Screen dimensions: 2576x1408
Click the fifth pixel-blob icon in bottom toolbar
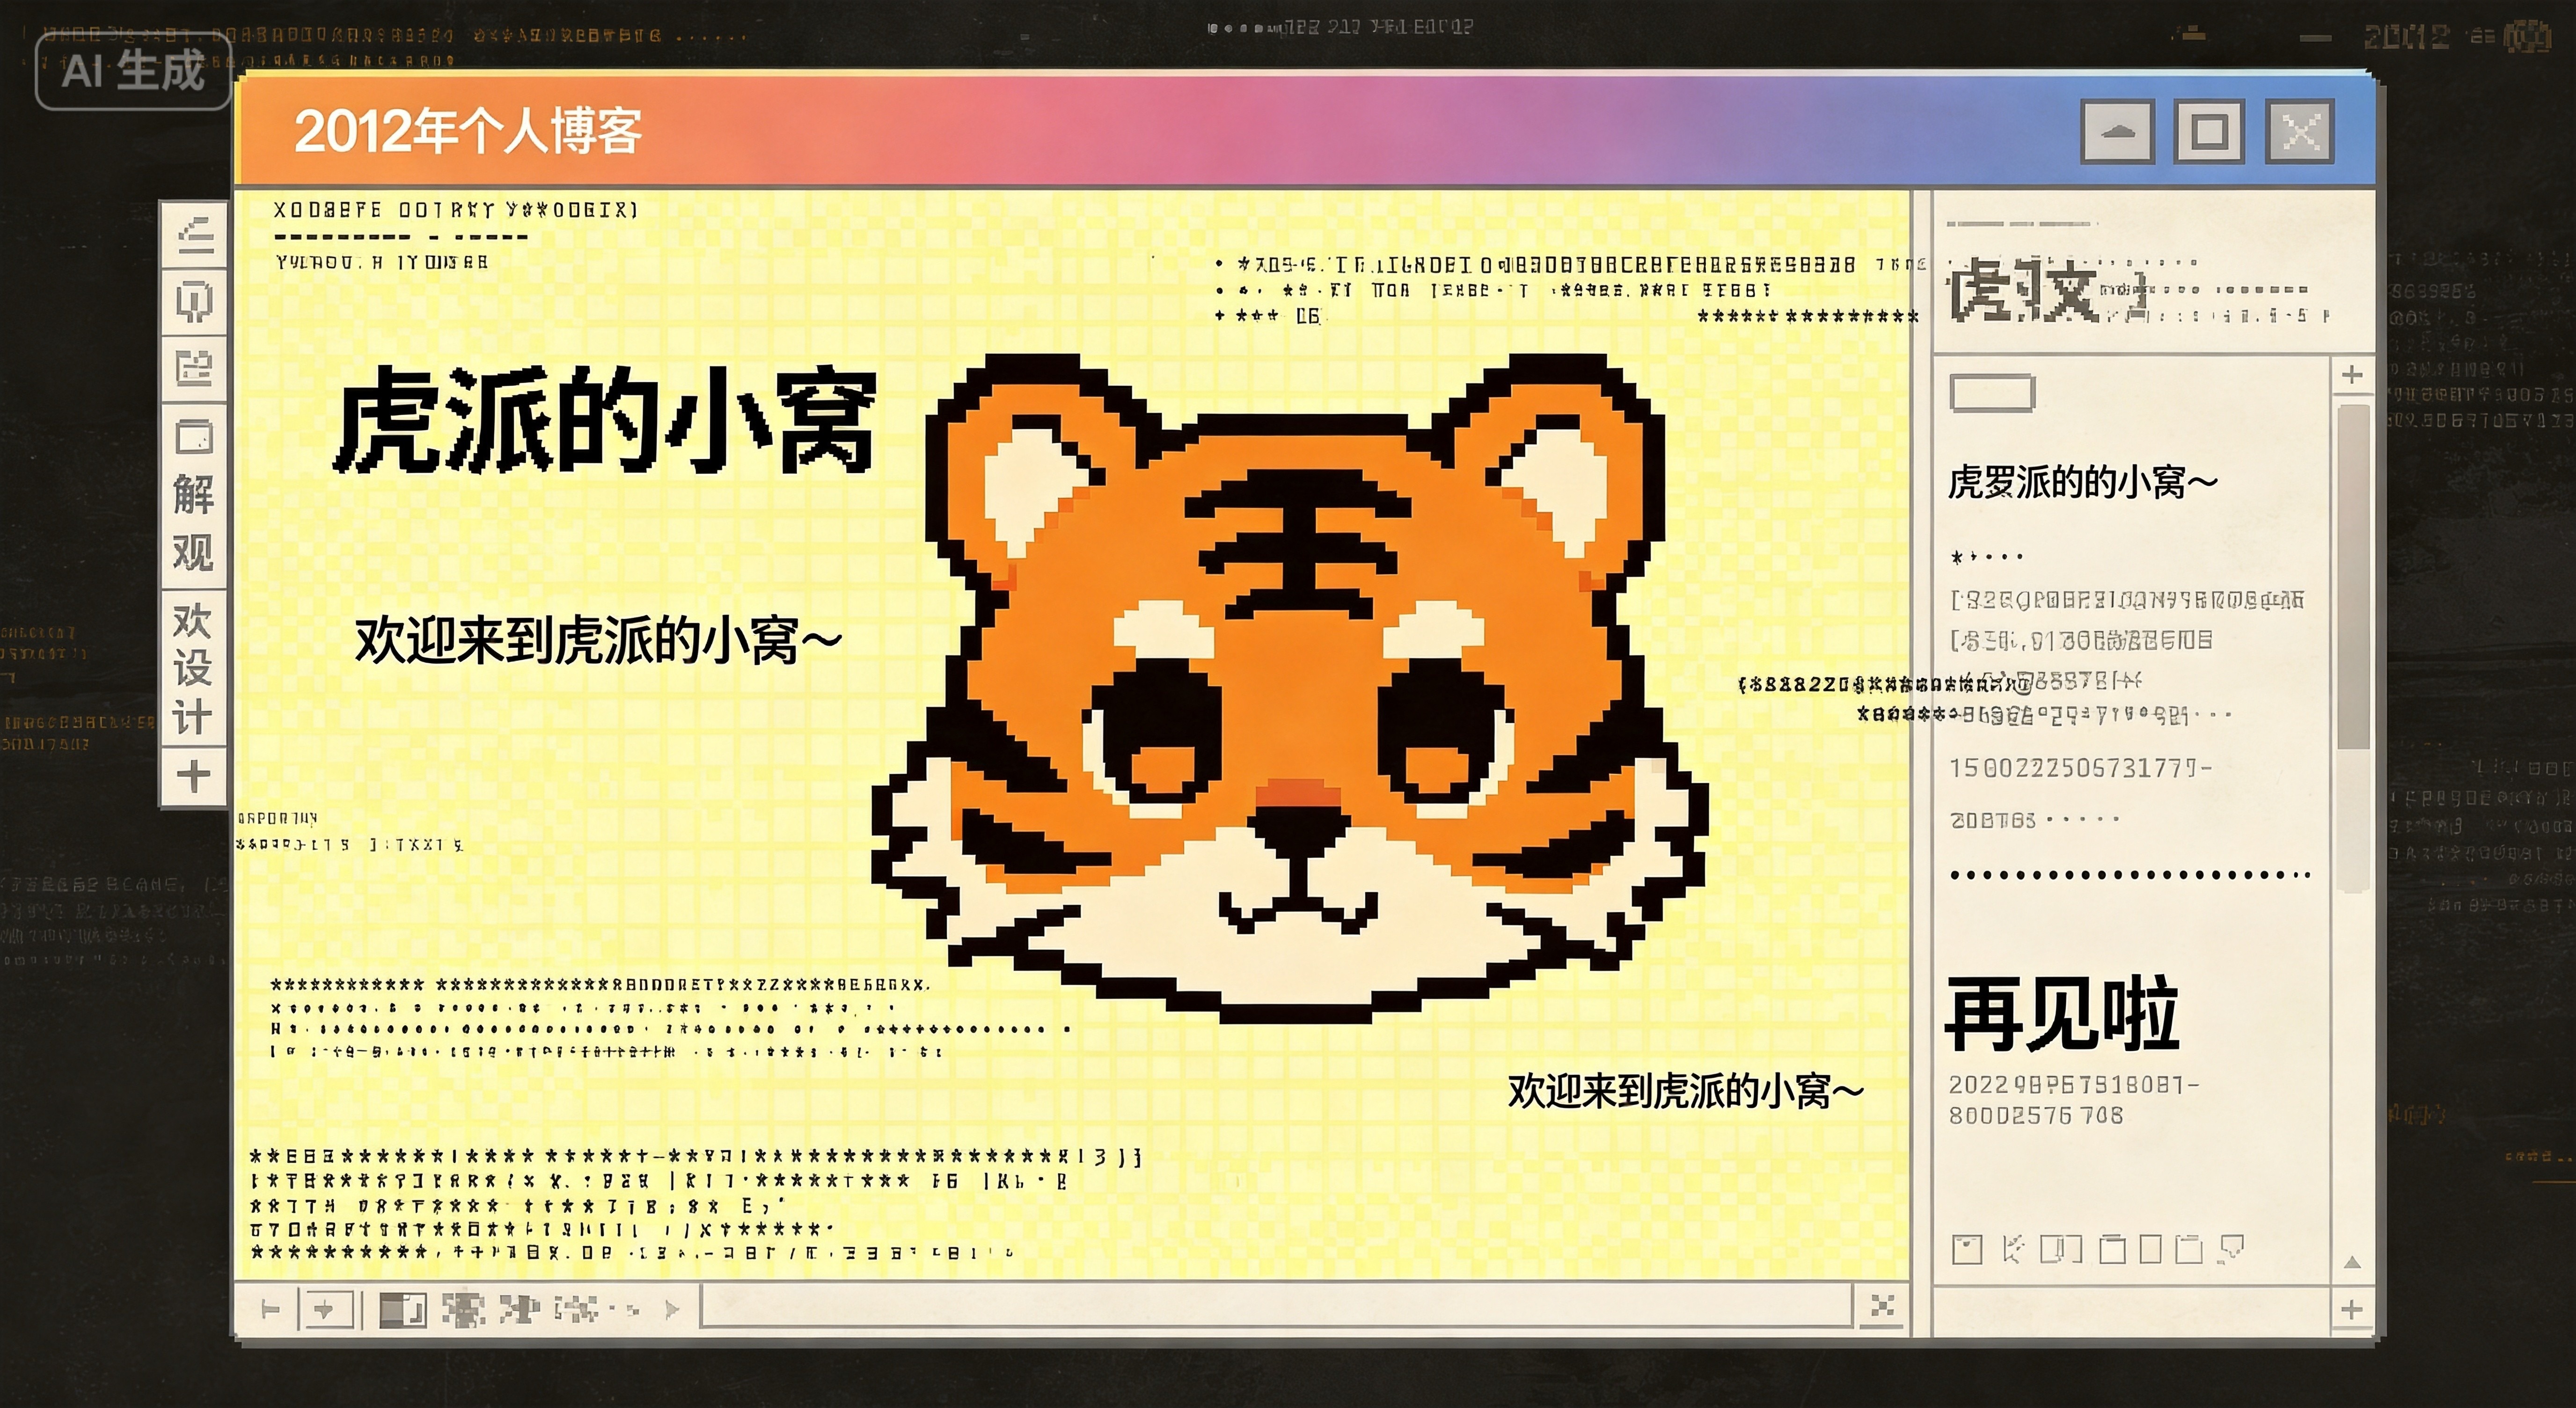pyautogui.click(x=521, y=1309)
